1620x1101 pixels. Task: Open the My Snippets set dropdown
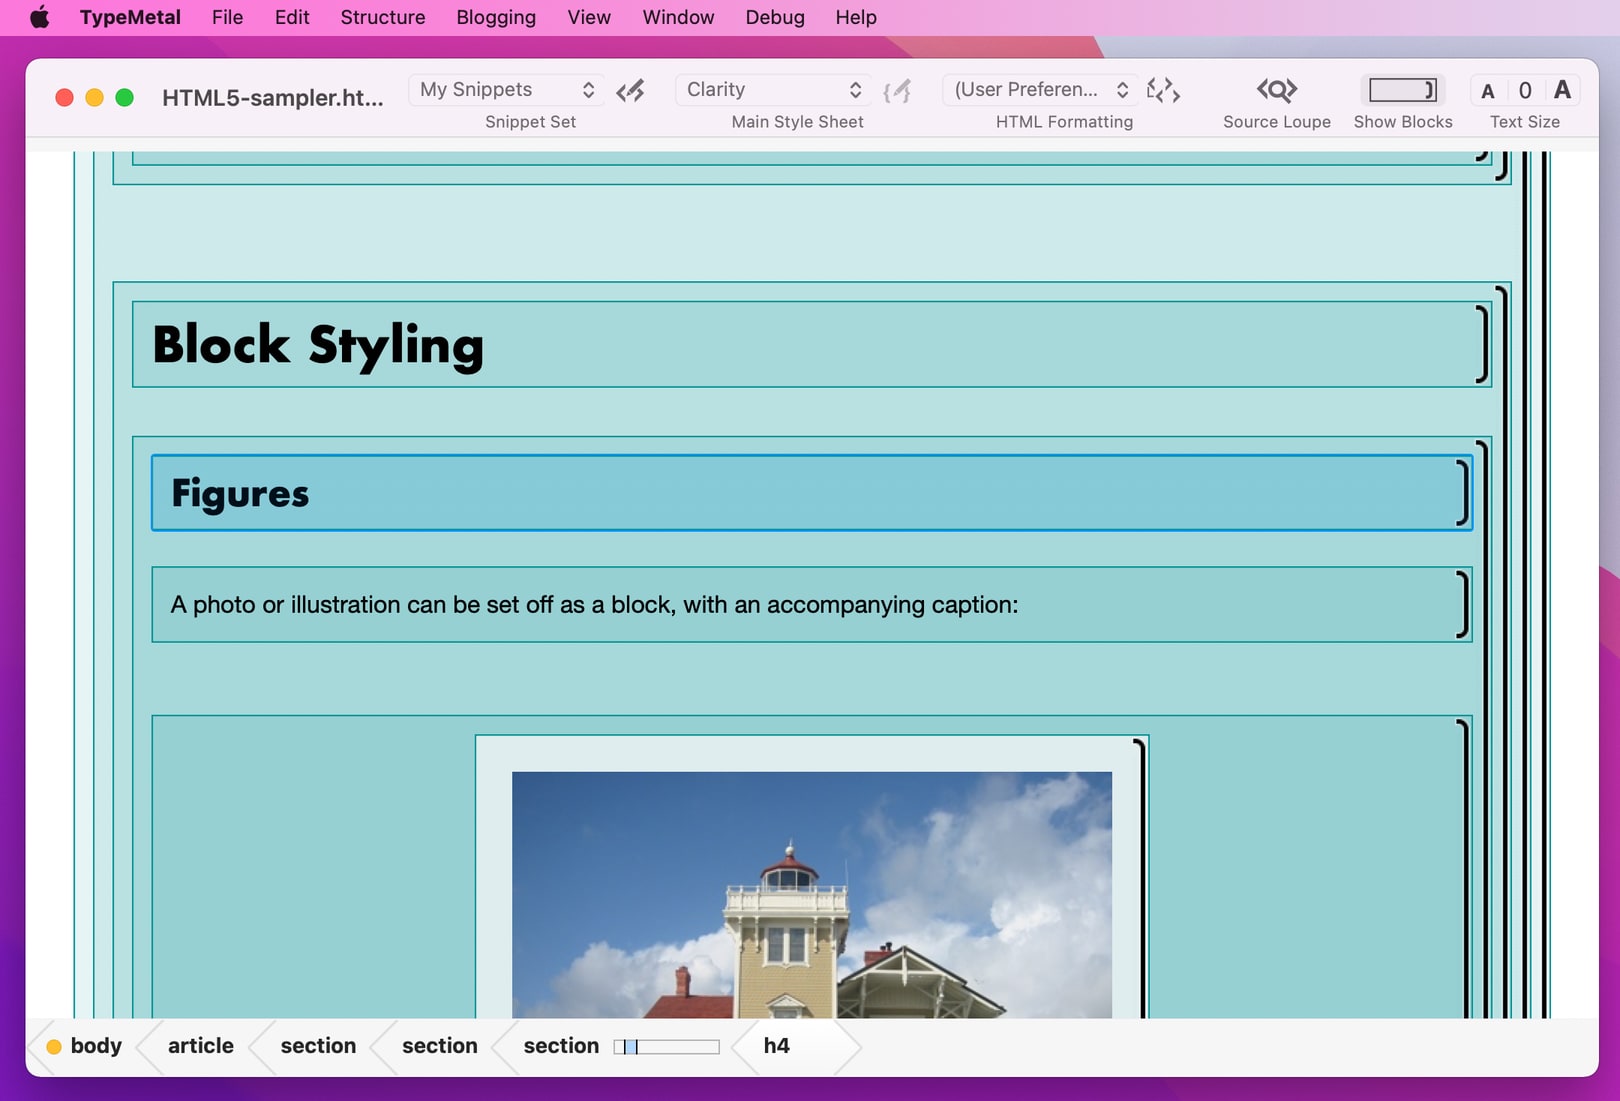pos(506,90)
